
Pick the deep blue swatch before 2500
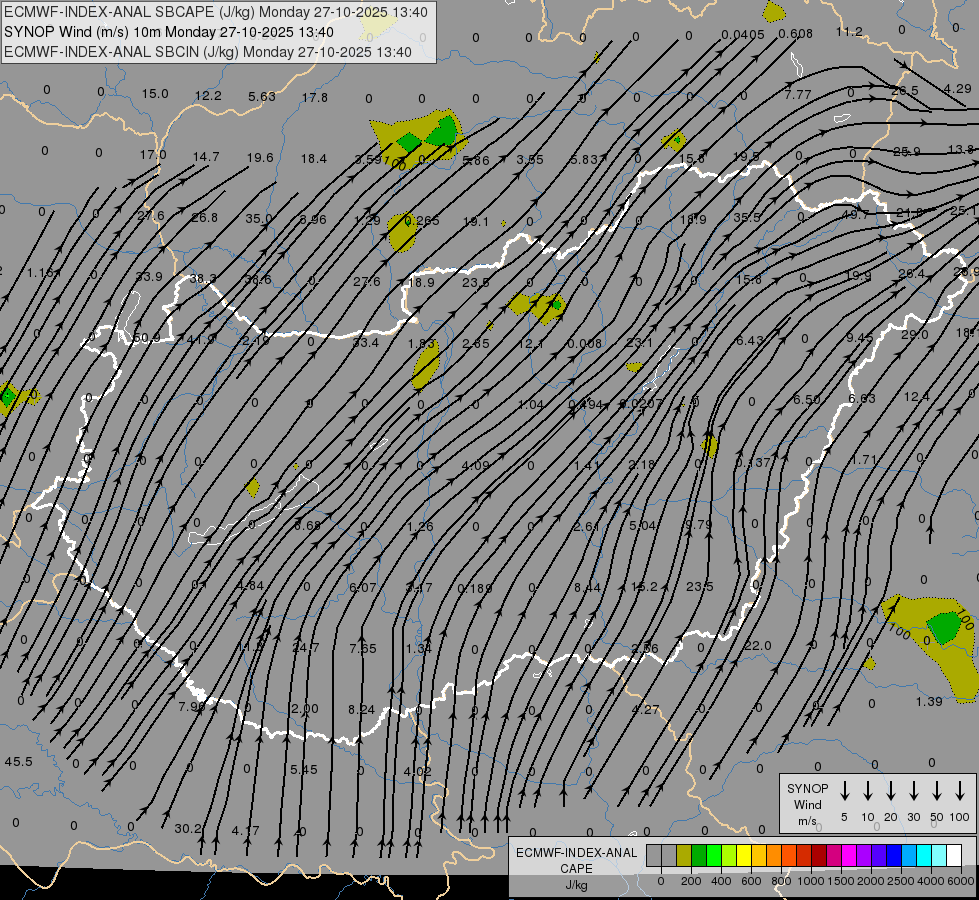tap(893, 855)
